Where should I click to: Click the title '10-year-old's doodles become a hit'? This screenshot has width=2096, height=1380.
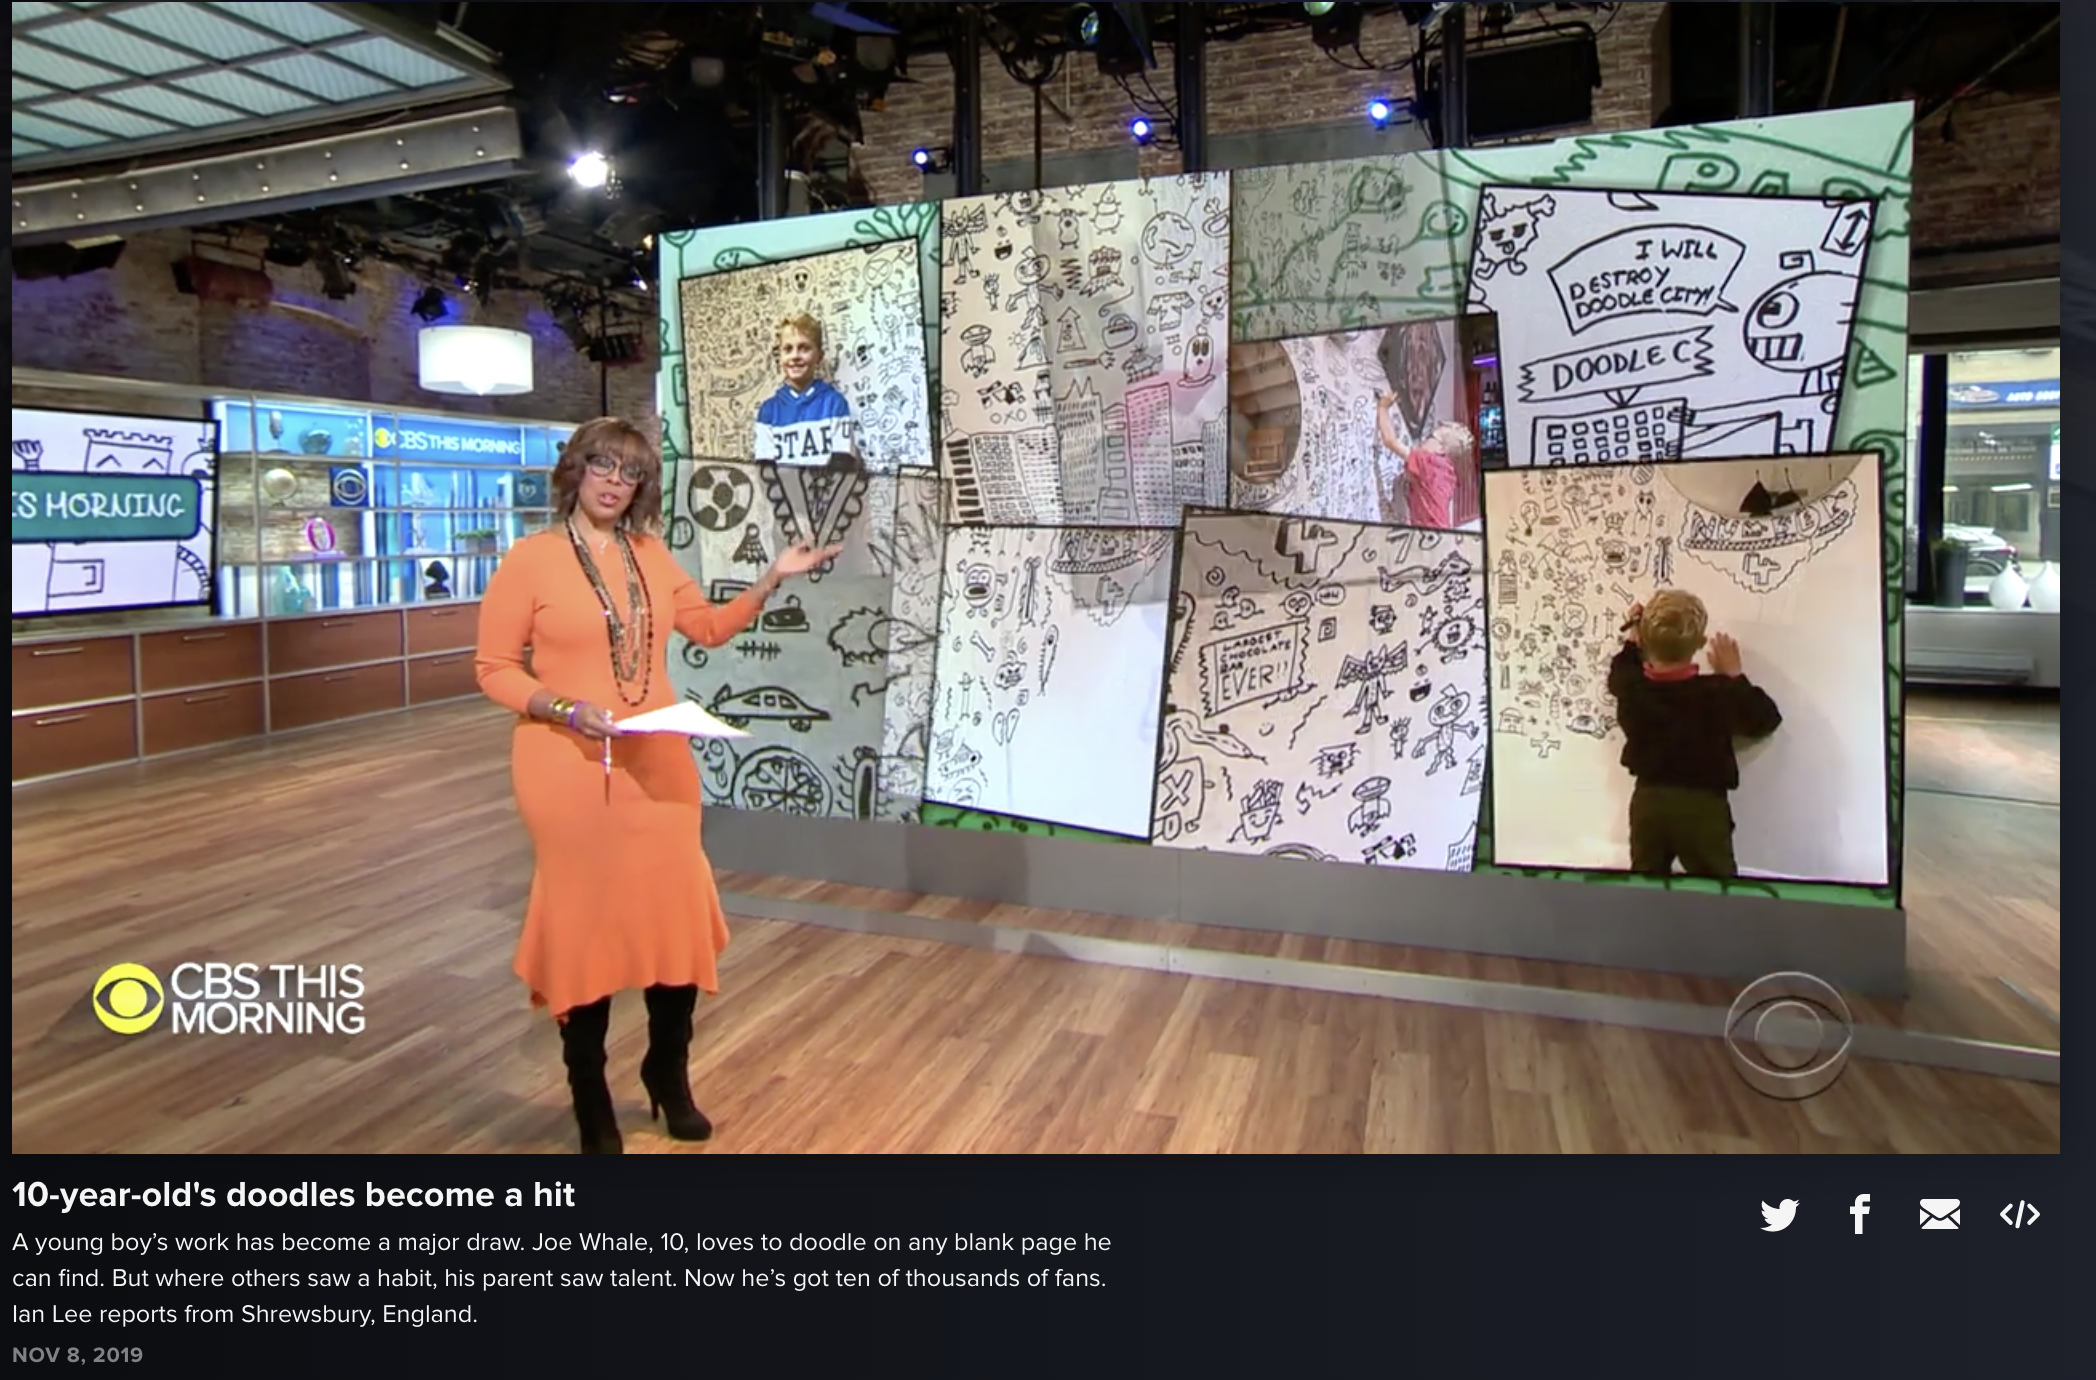click(293, 1194)
